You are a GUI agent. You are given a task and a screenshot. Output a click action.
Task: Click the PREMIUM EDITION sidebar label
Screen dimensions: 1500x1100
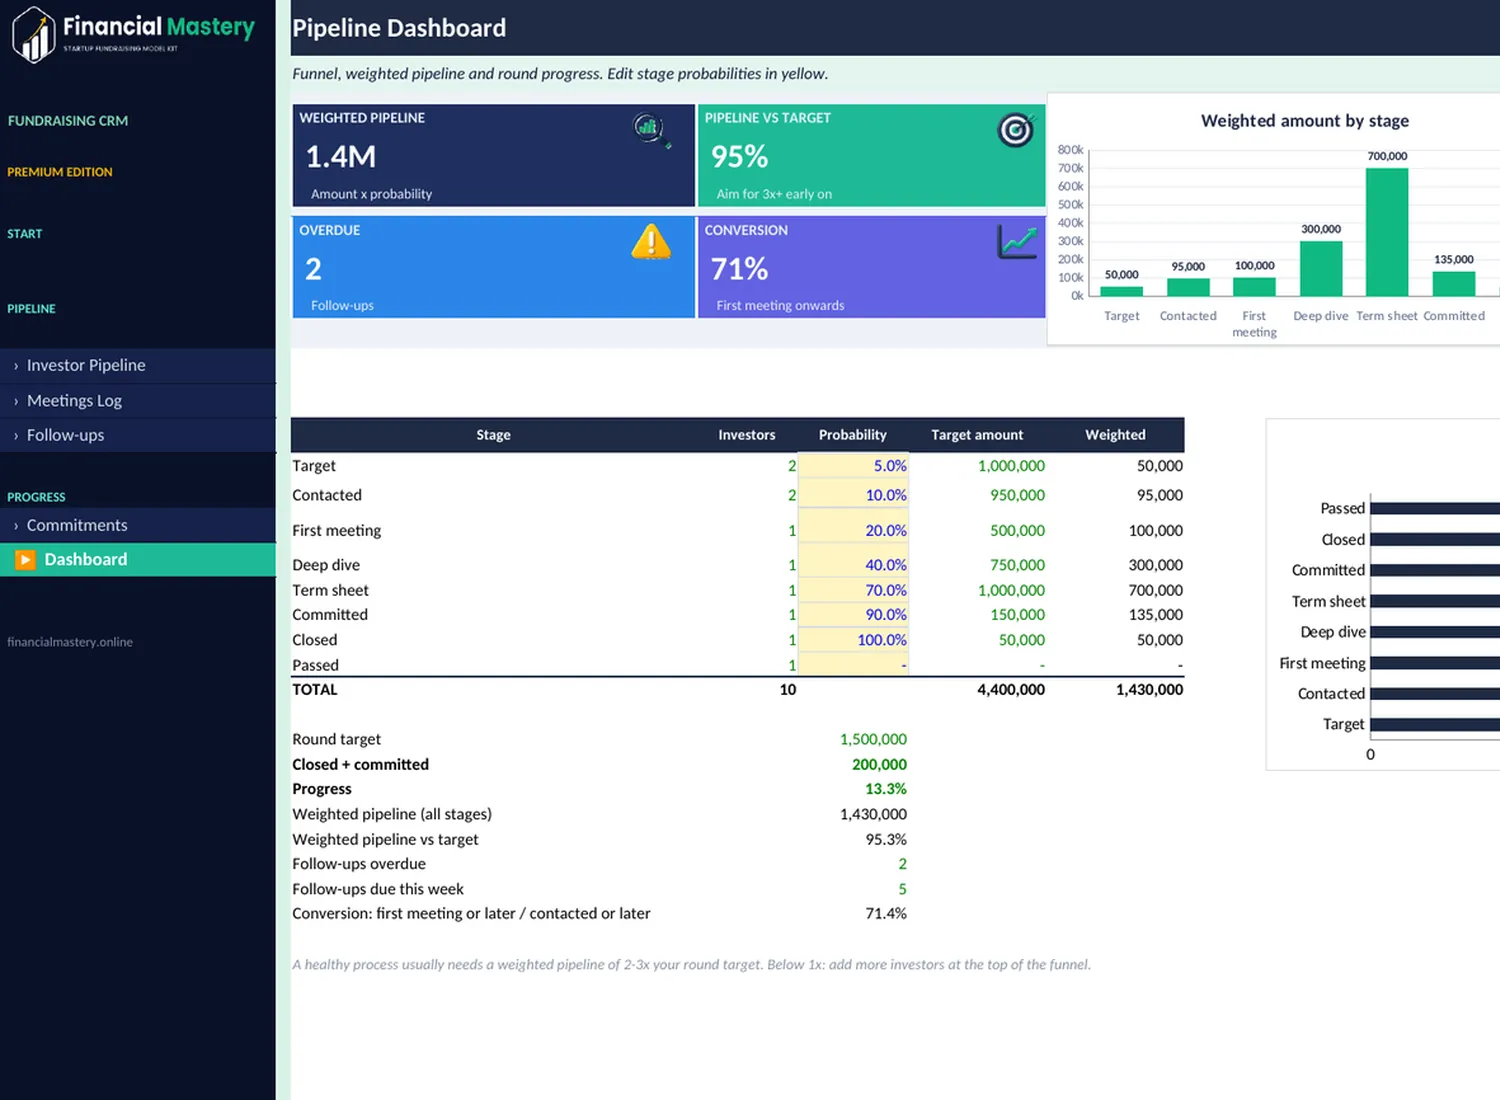pos(60,172)
